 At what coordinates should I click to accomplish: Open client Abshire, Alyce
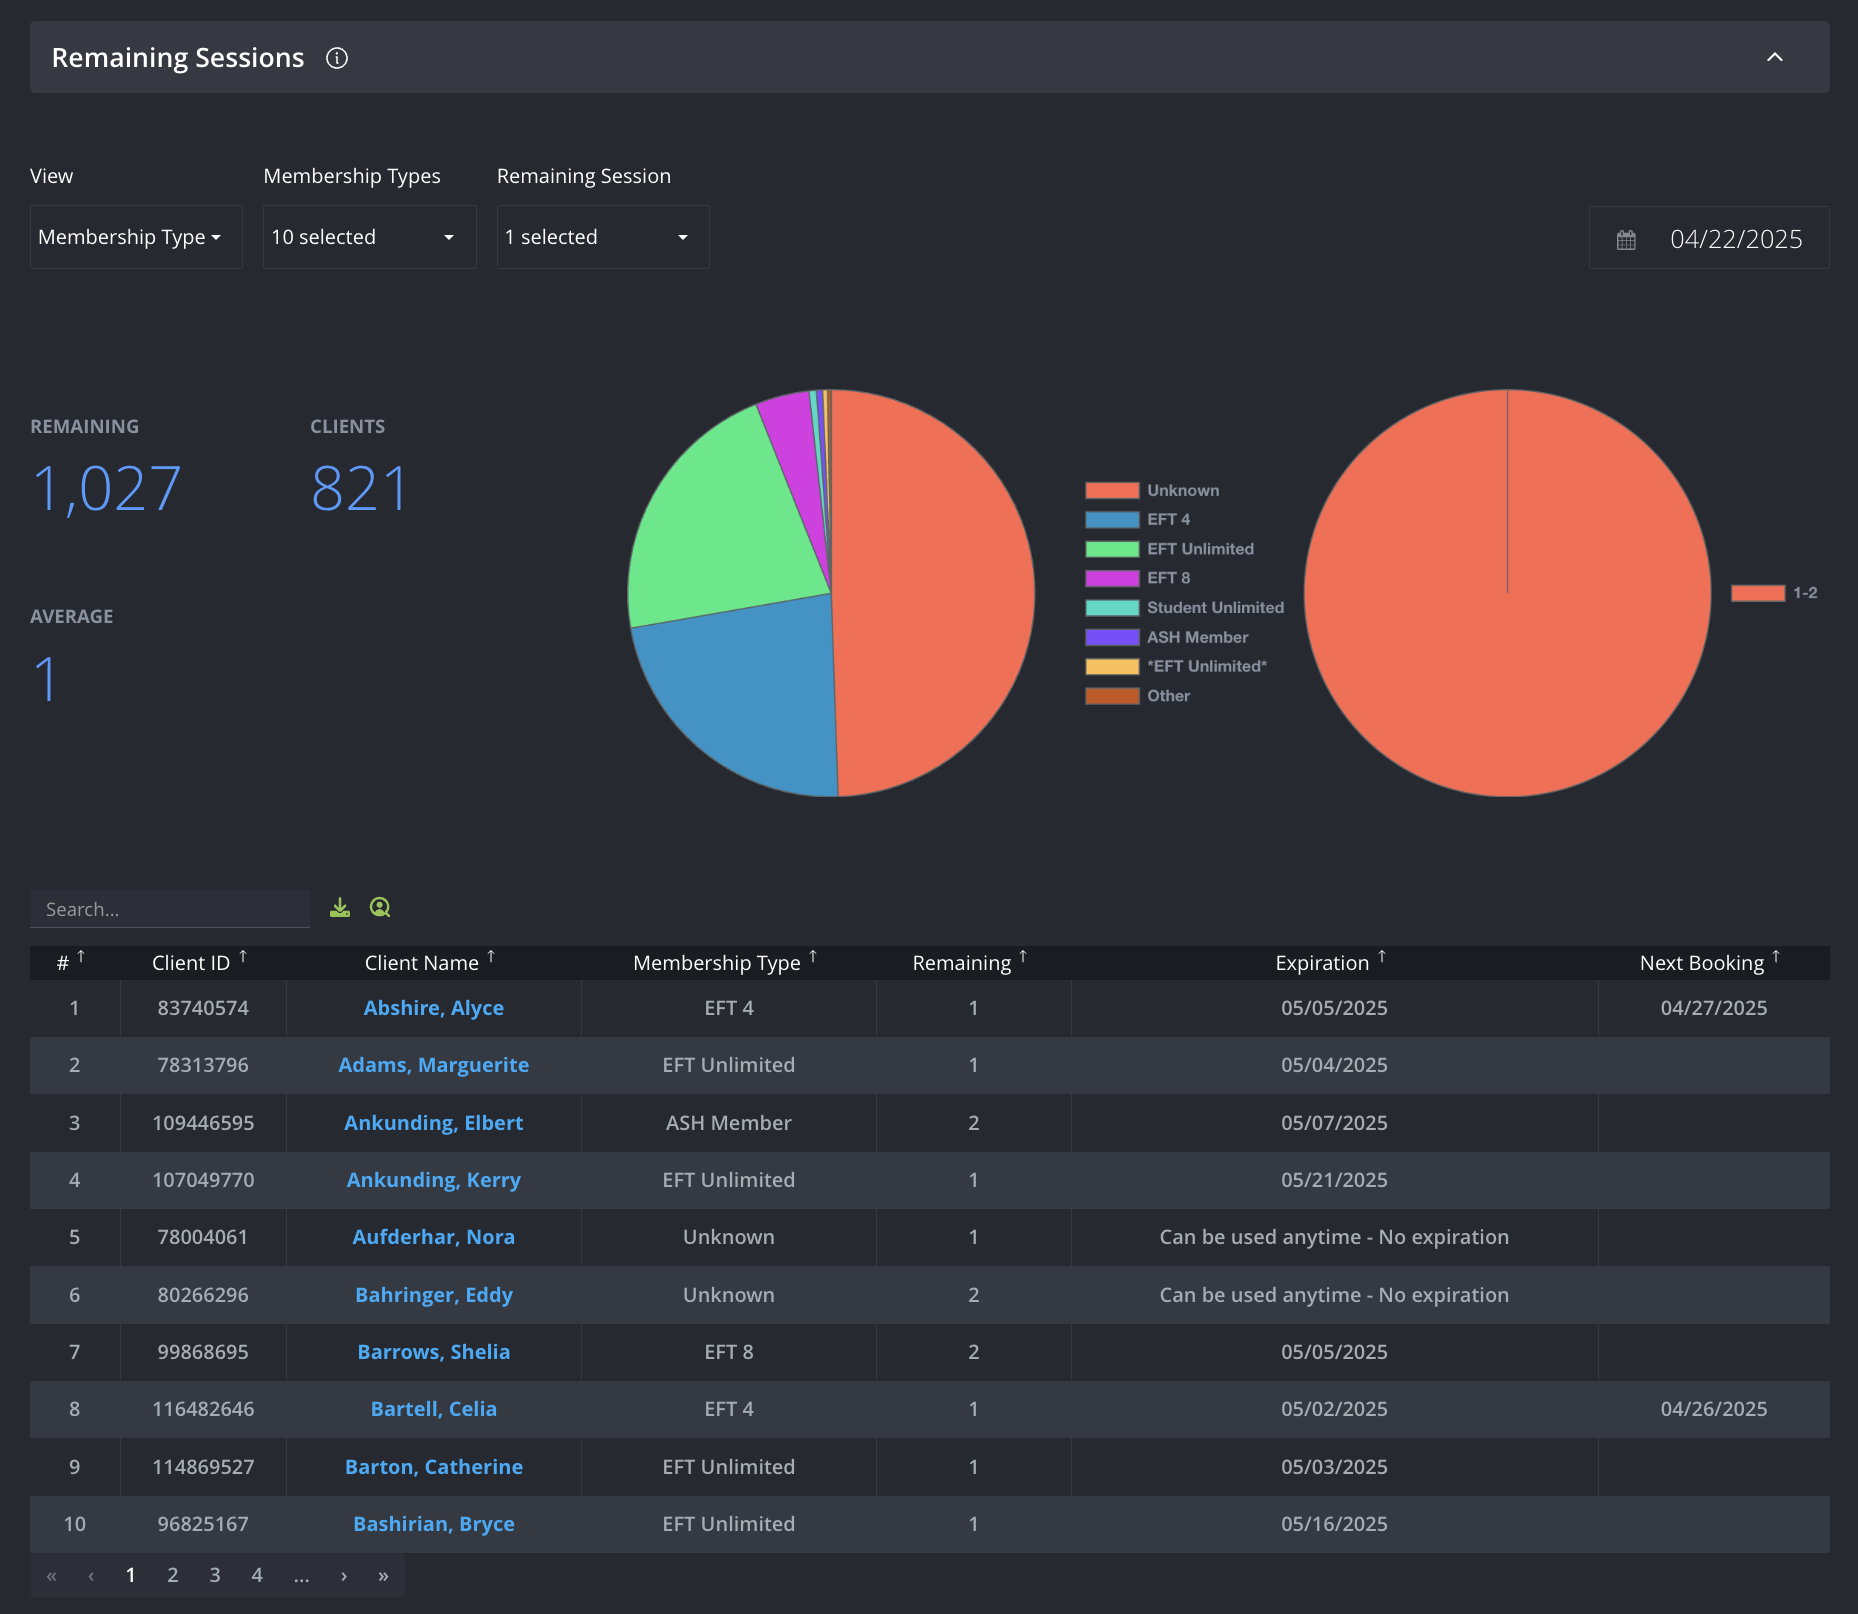(x=434, y=1008)
